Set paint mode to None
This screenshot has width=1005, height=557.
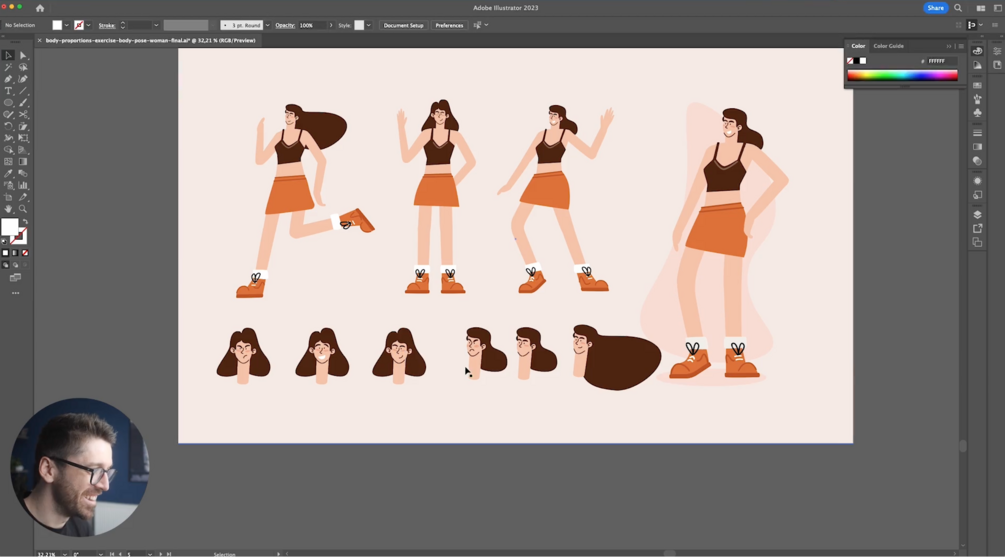pyautogui.click(x=25, y=253)
